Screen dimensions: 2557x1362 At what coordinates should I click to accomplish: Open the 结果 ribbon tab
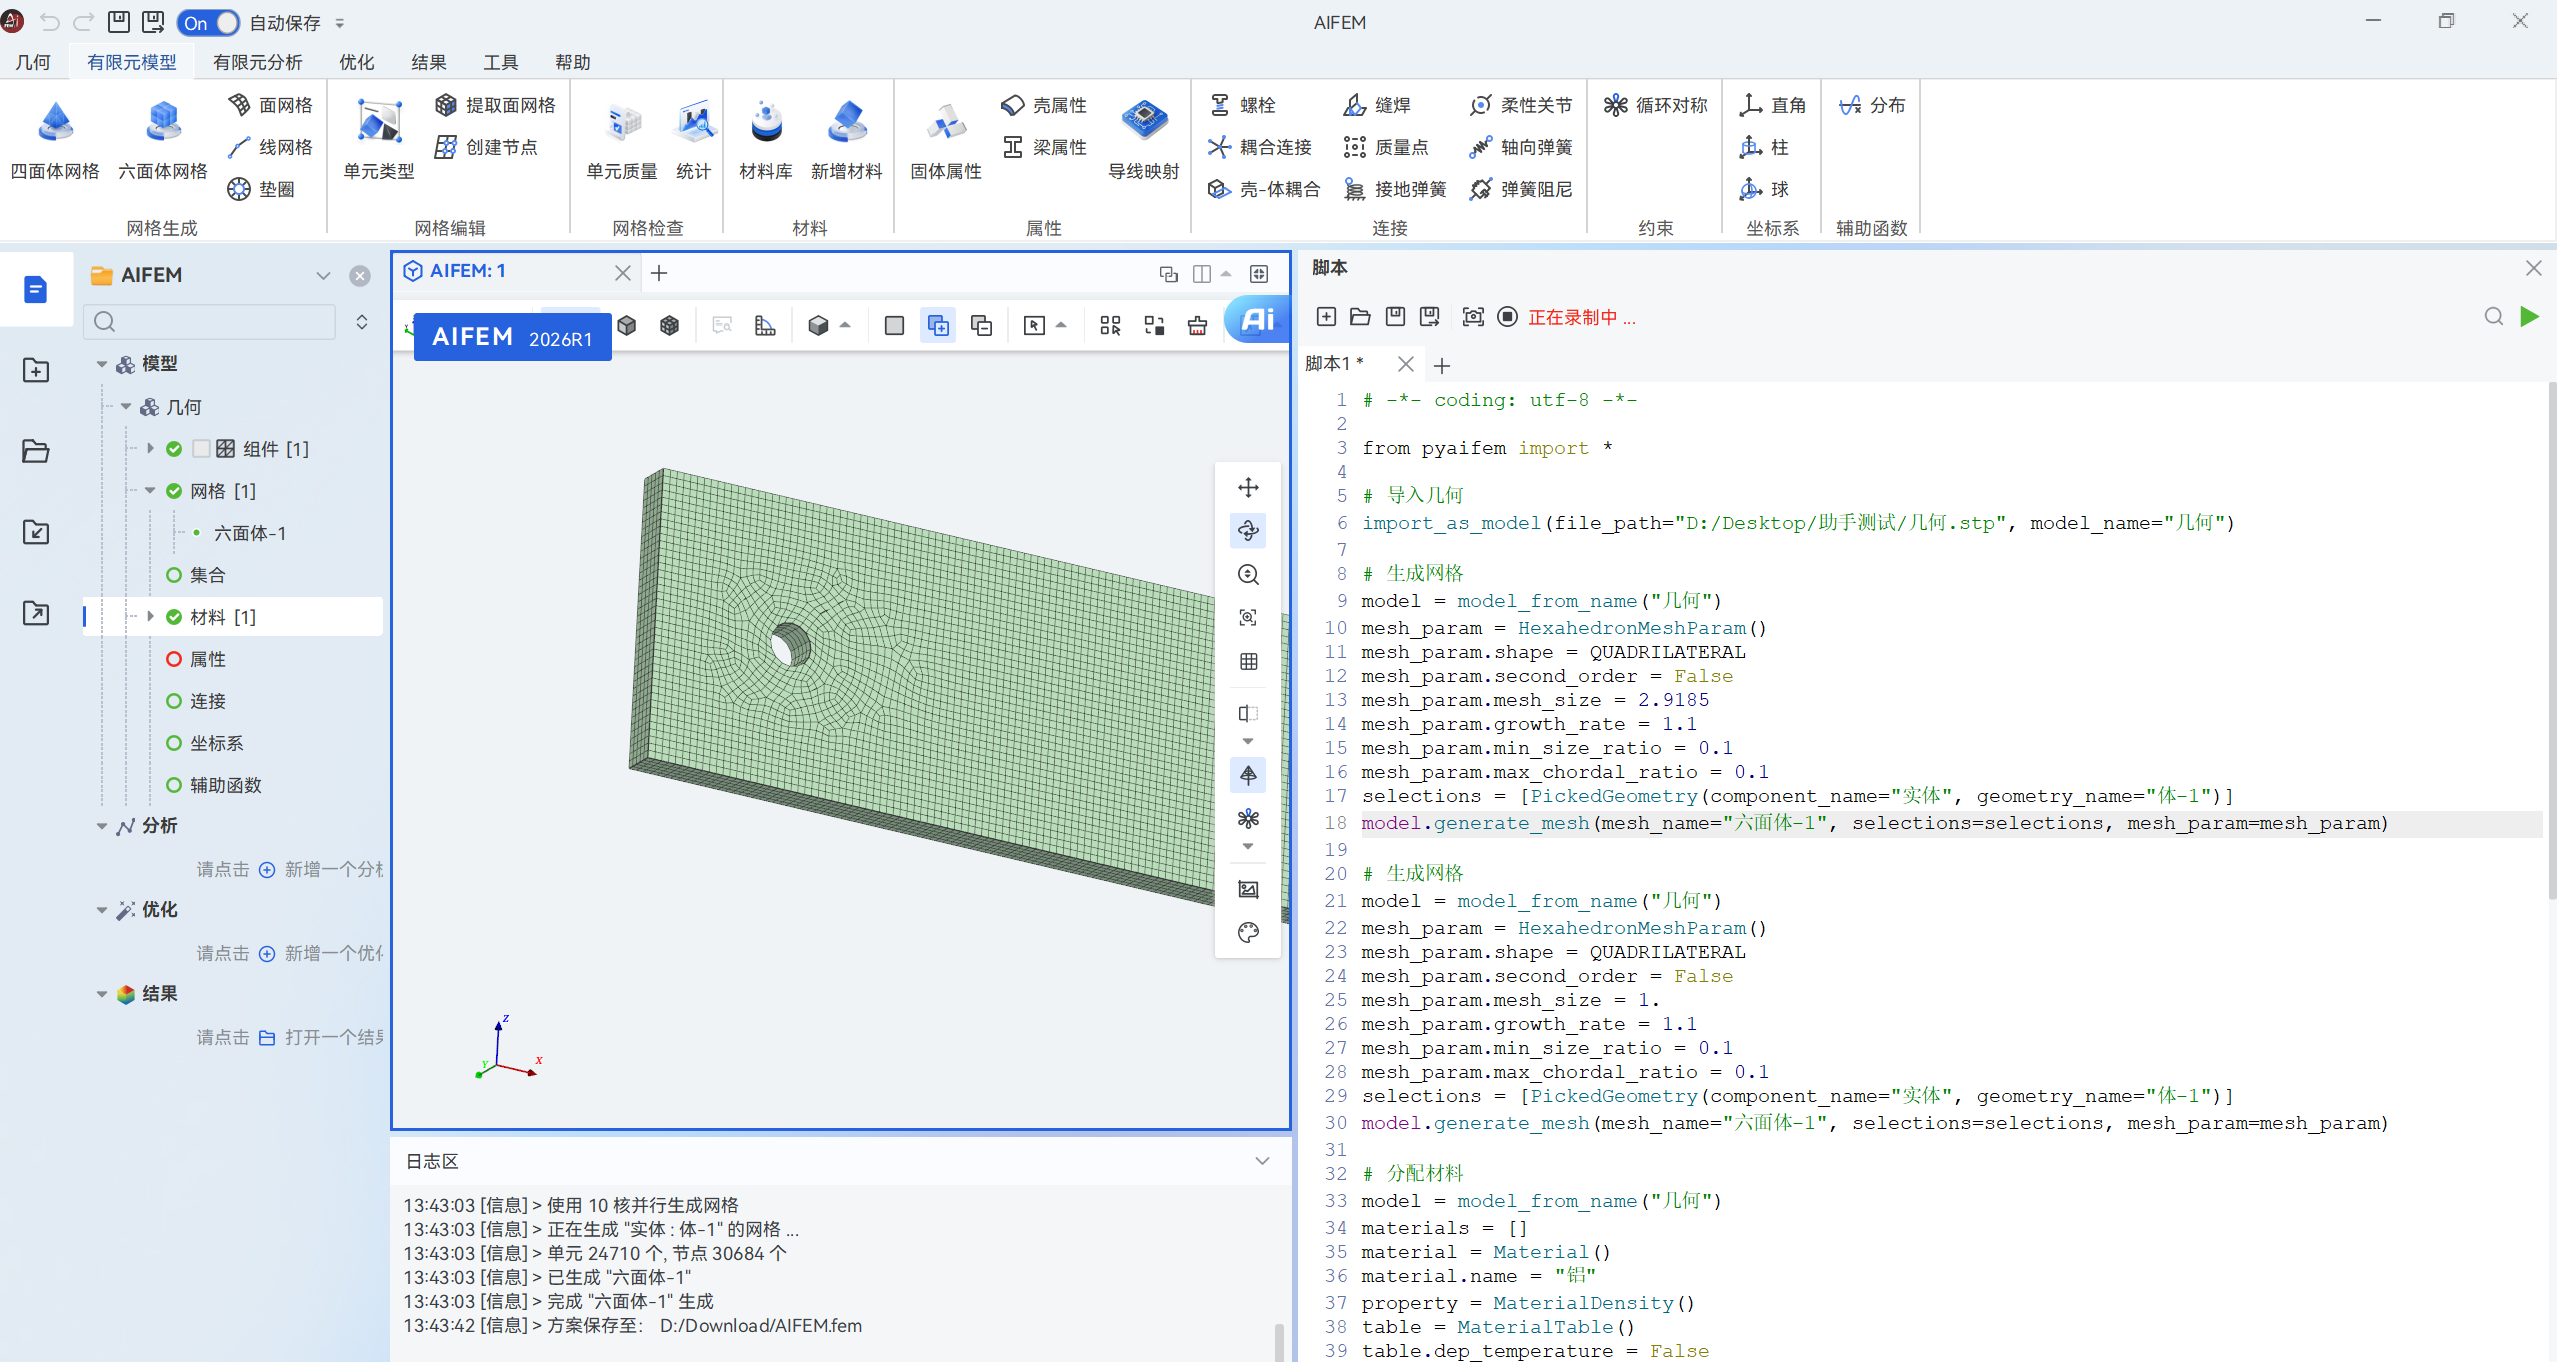[429, 62]
